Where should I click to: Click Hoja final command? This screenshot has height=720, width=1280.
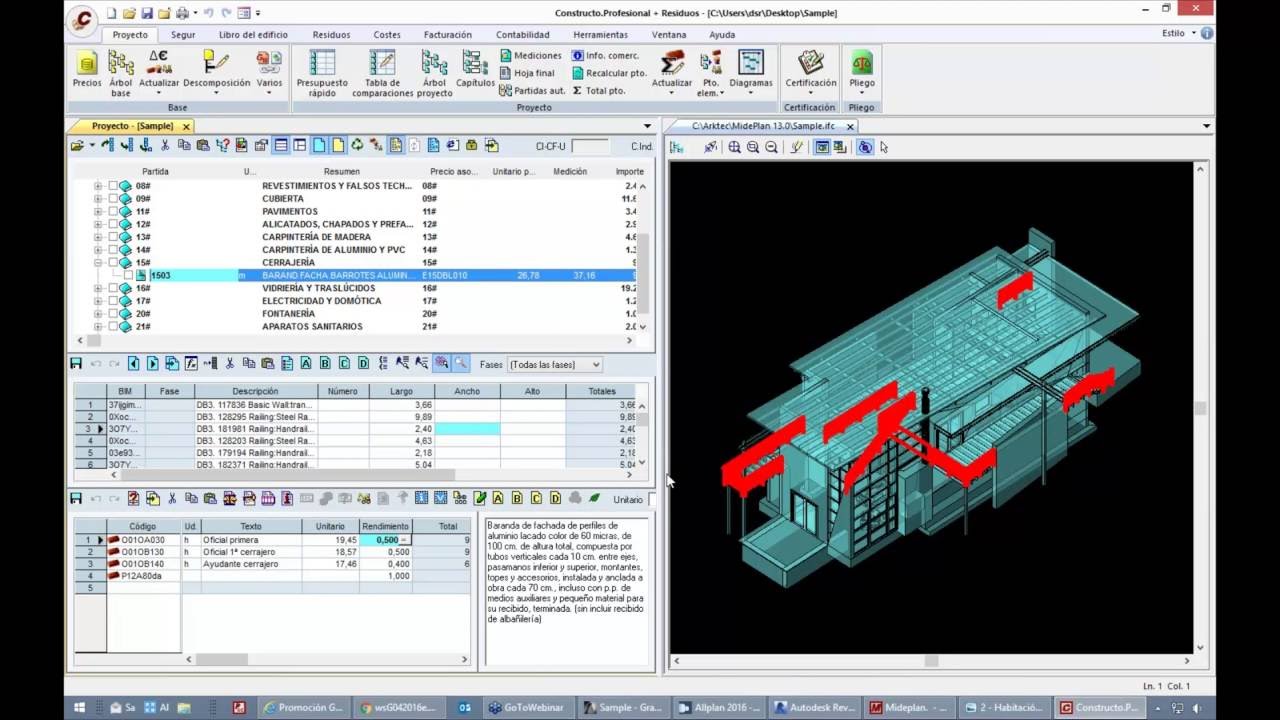pos(527,73)
